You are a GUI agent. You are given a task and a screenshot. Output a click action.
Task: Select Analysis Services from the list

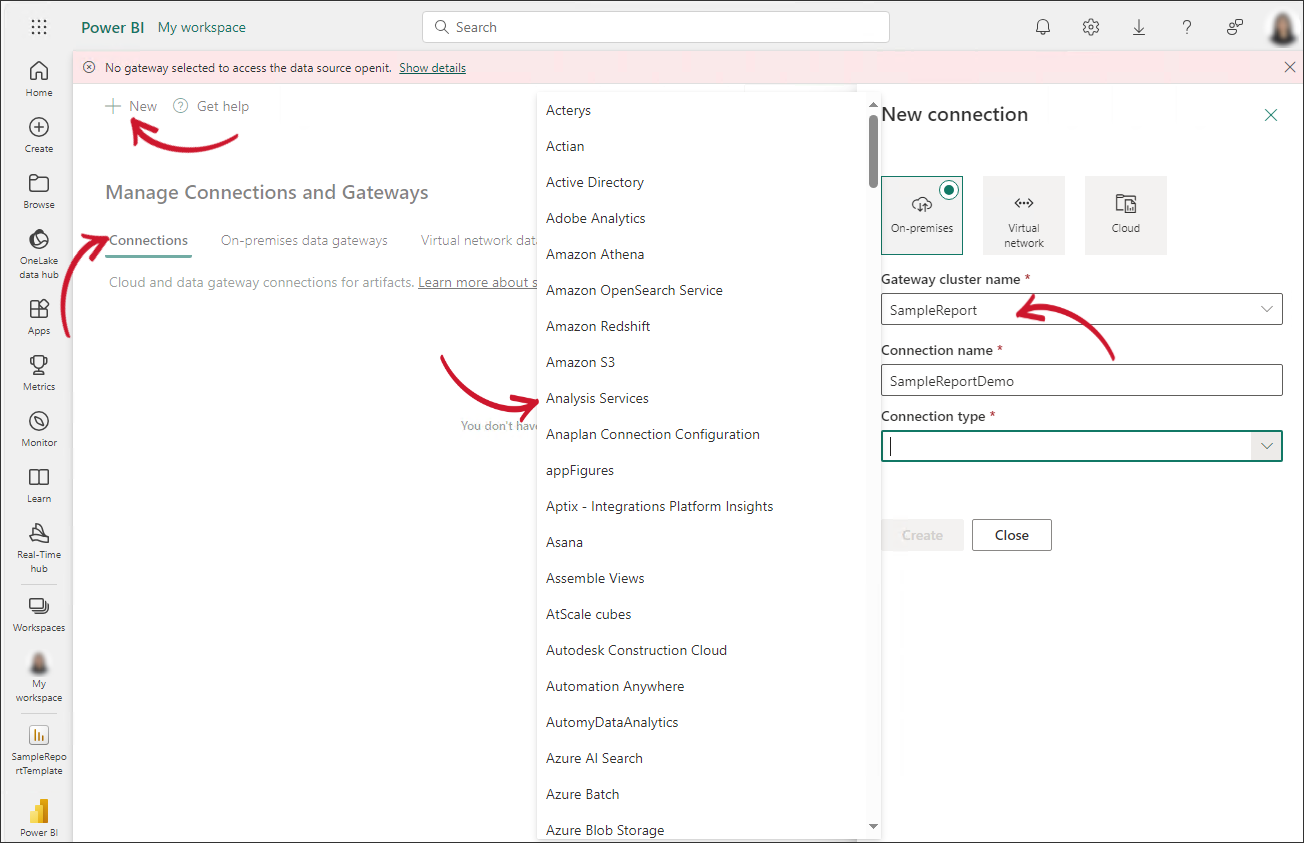tap(597, 398)
